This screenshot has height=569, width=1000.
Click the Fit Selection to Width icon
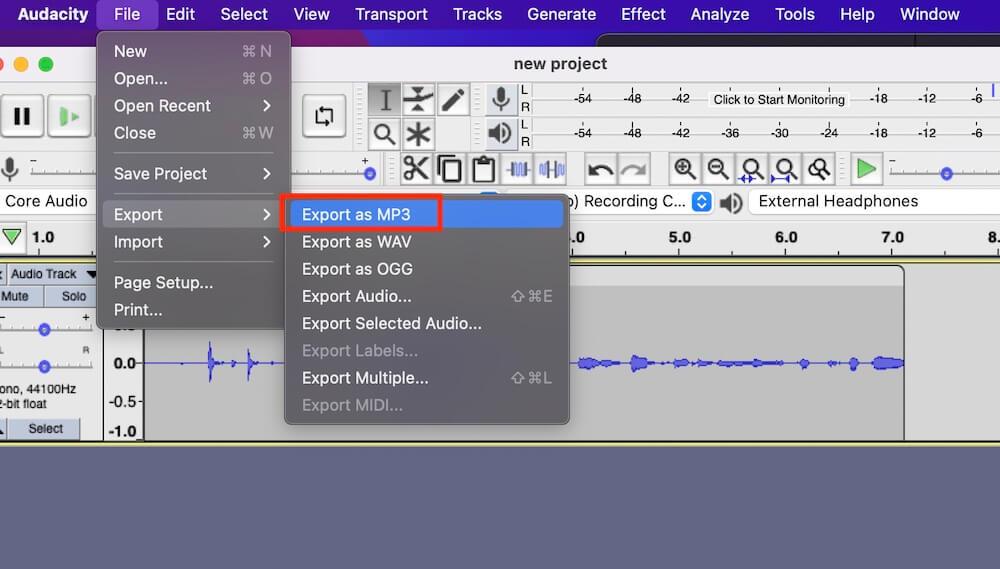point(752,169)
